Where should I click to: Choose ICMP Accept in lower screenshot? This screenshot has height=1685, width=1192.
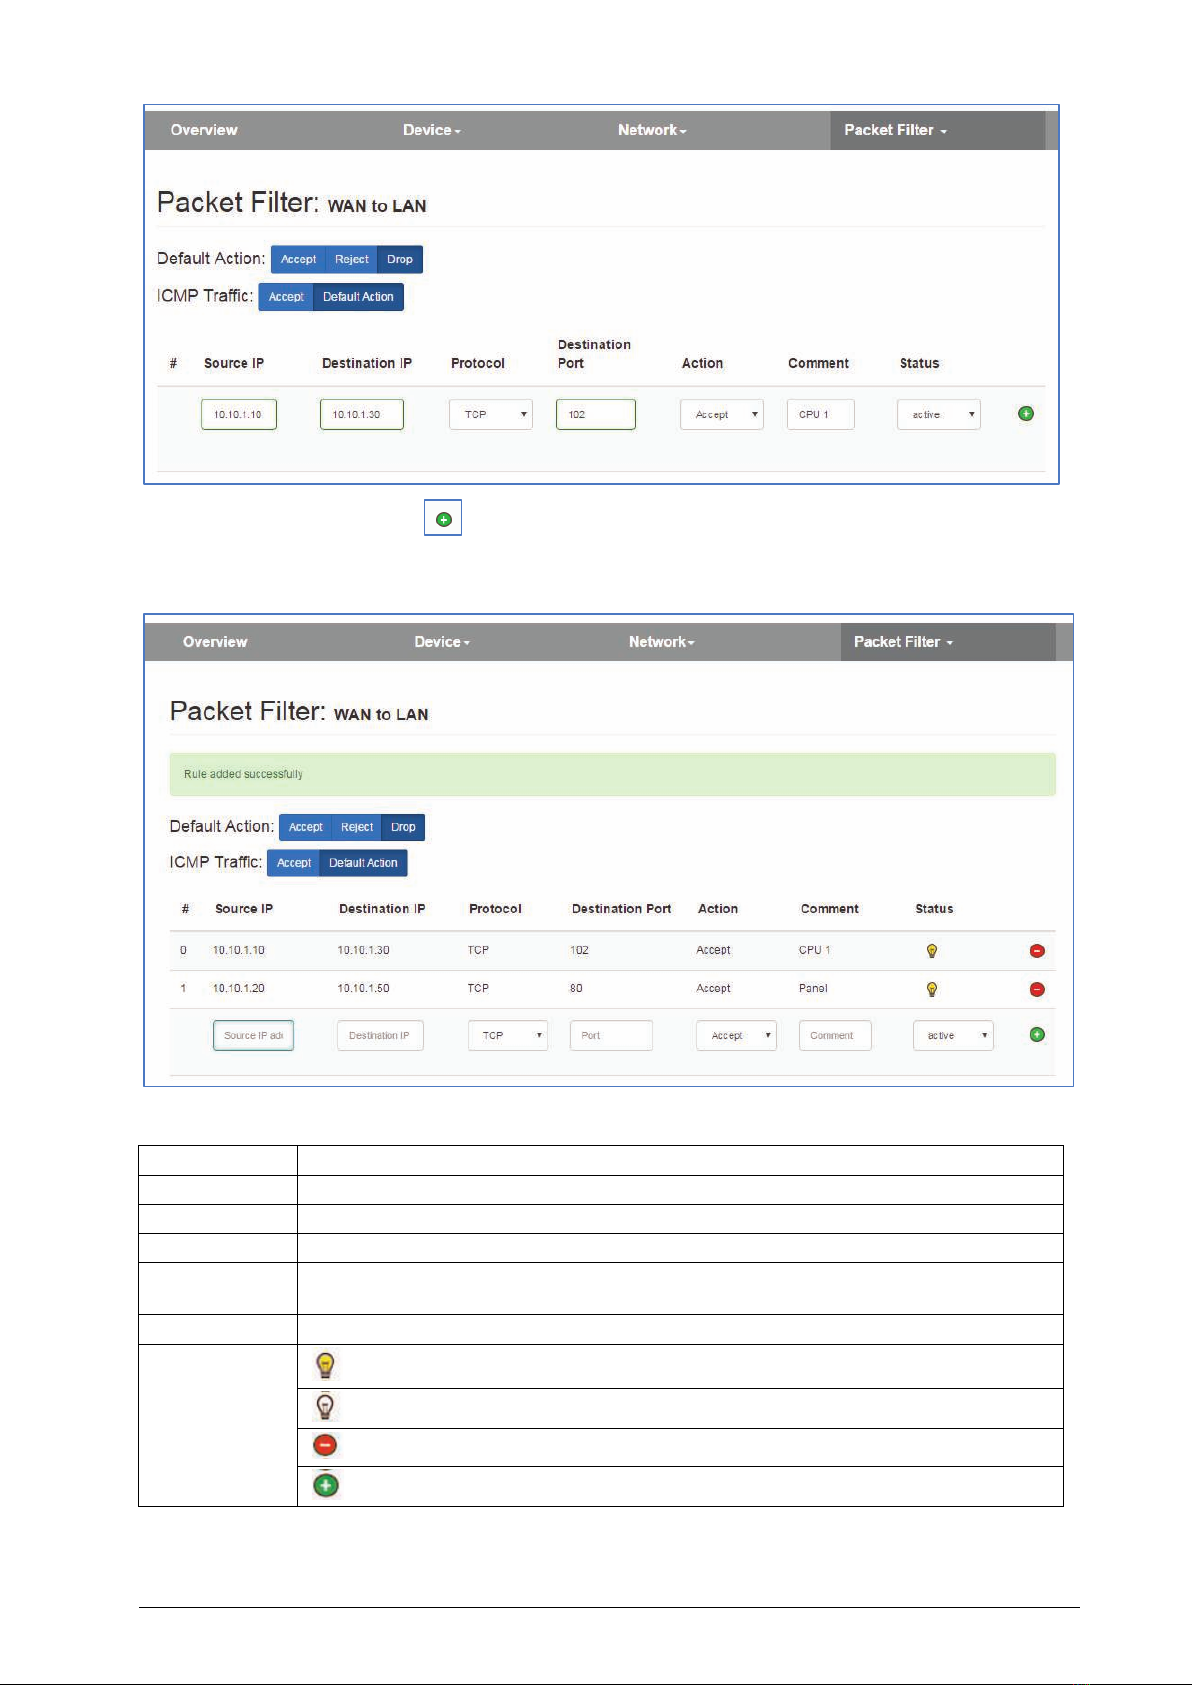pos(294,863)
